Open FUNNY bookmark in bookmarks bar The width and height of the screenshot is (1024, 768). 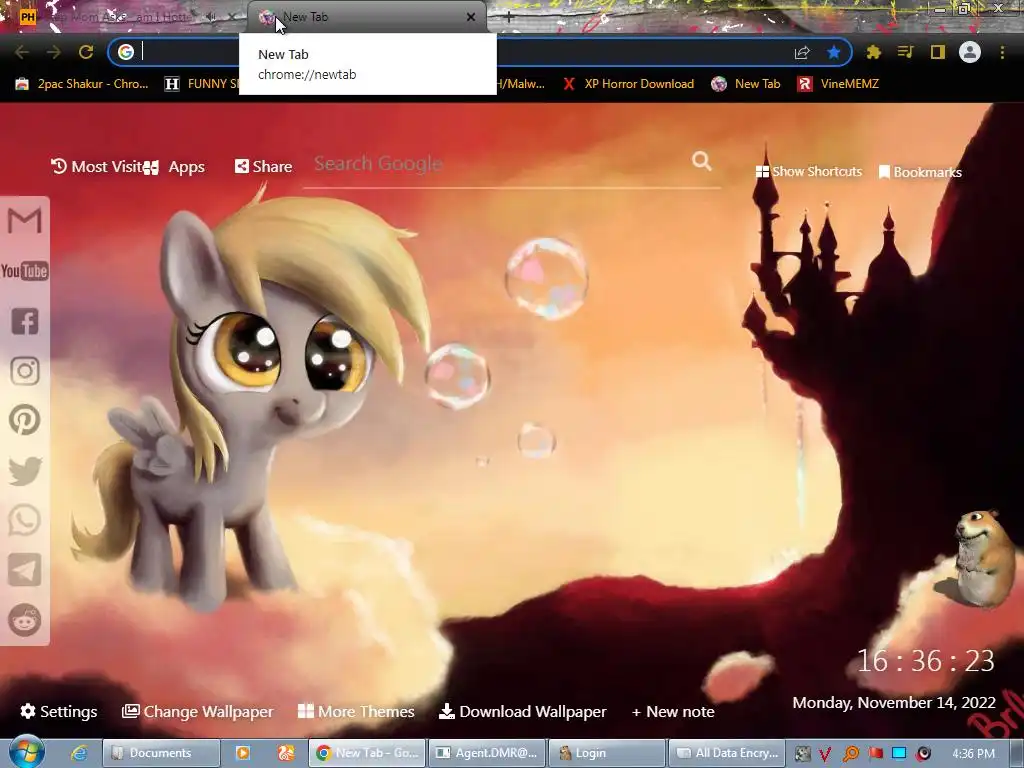pos(202,84)
